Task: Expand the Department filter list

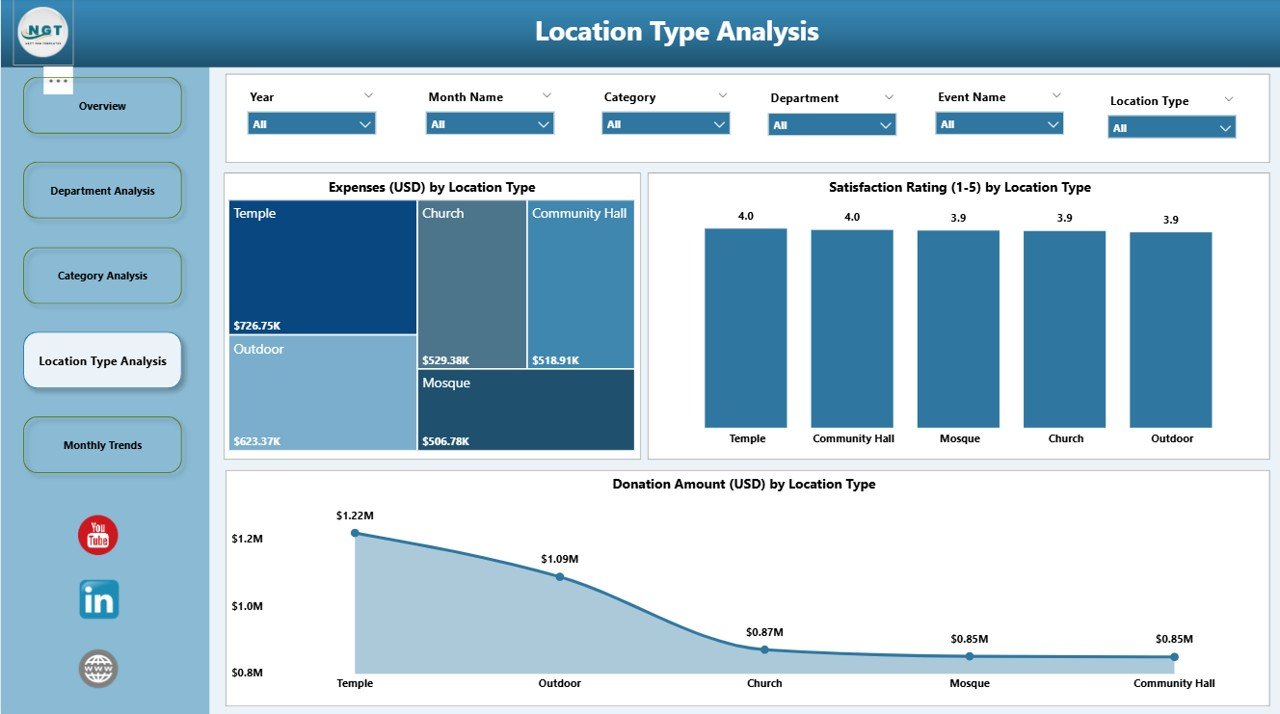Action: (883, 124)
